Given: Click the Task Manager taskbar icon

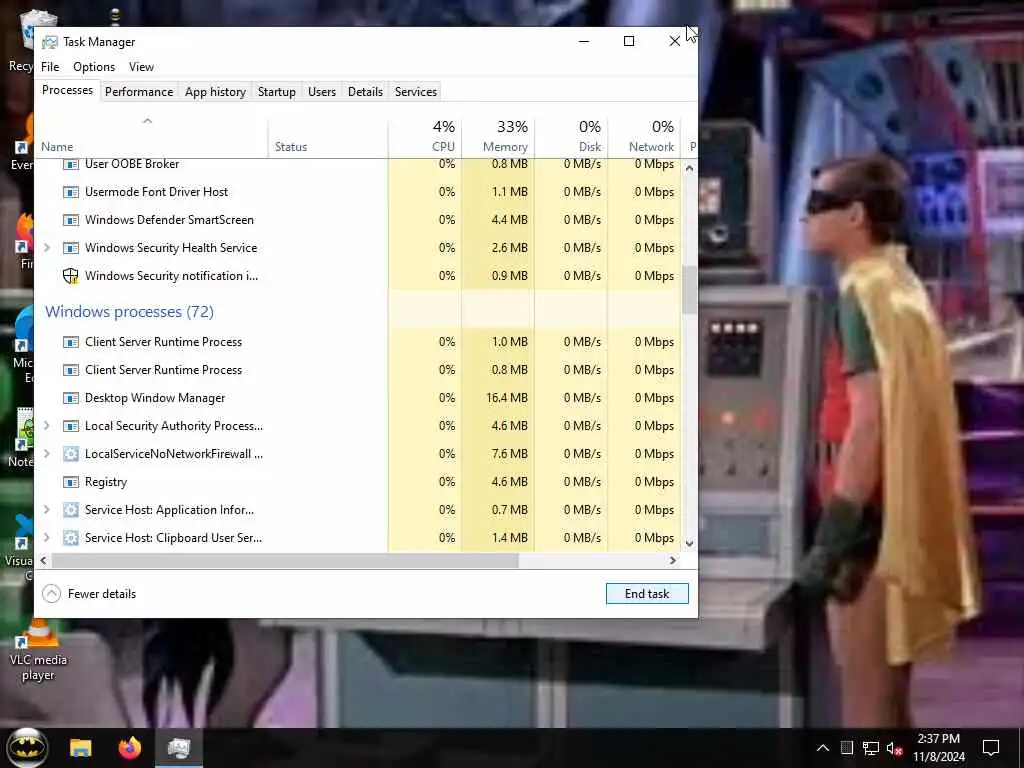Looking at the screenshot, I should coord(178,748).
